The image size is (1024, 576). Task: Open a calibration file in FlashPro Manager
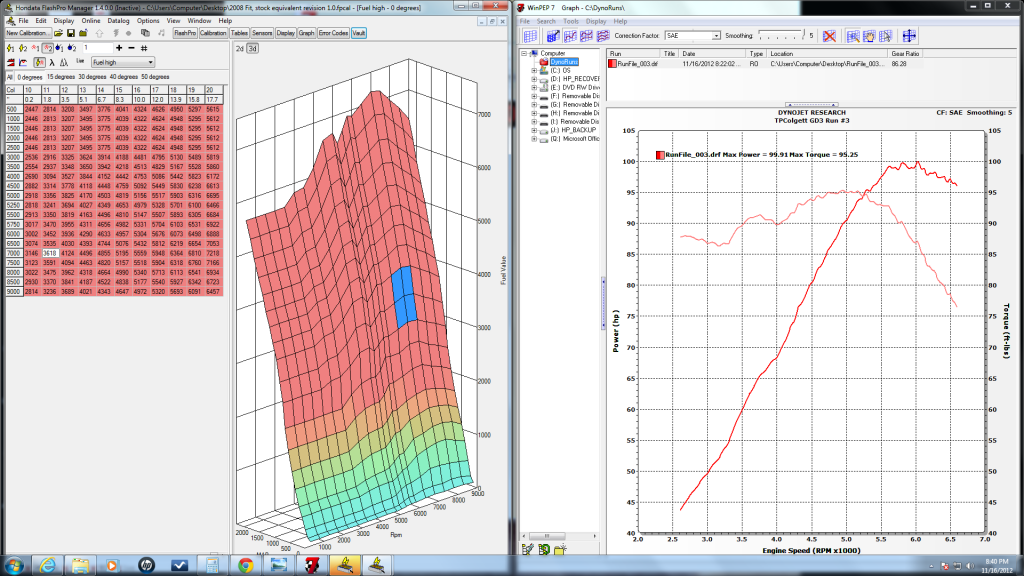pos(58,33)
